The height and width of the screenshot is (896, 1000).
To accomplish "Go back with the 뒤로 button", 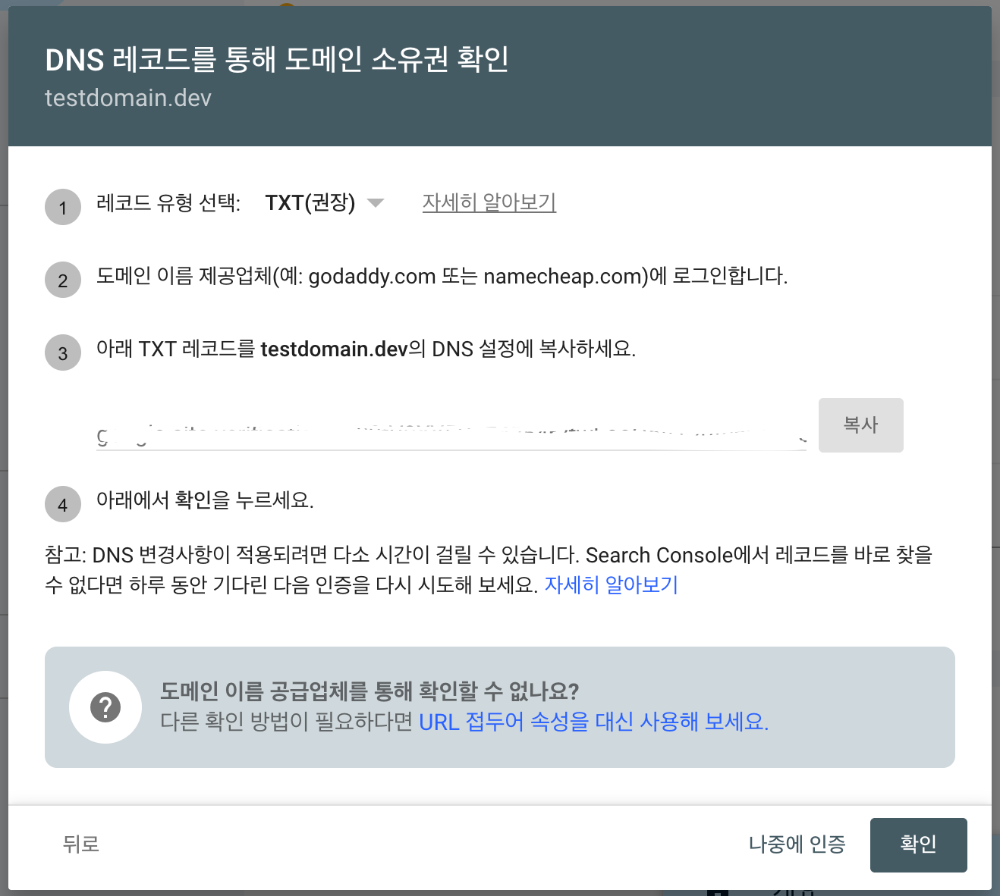I will coord(81,845).
